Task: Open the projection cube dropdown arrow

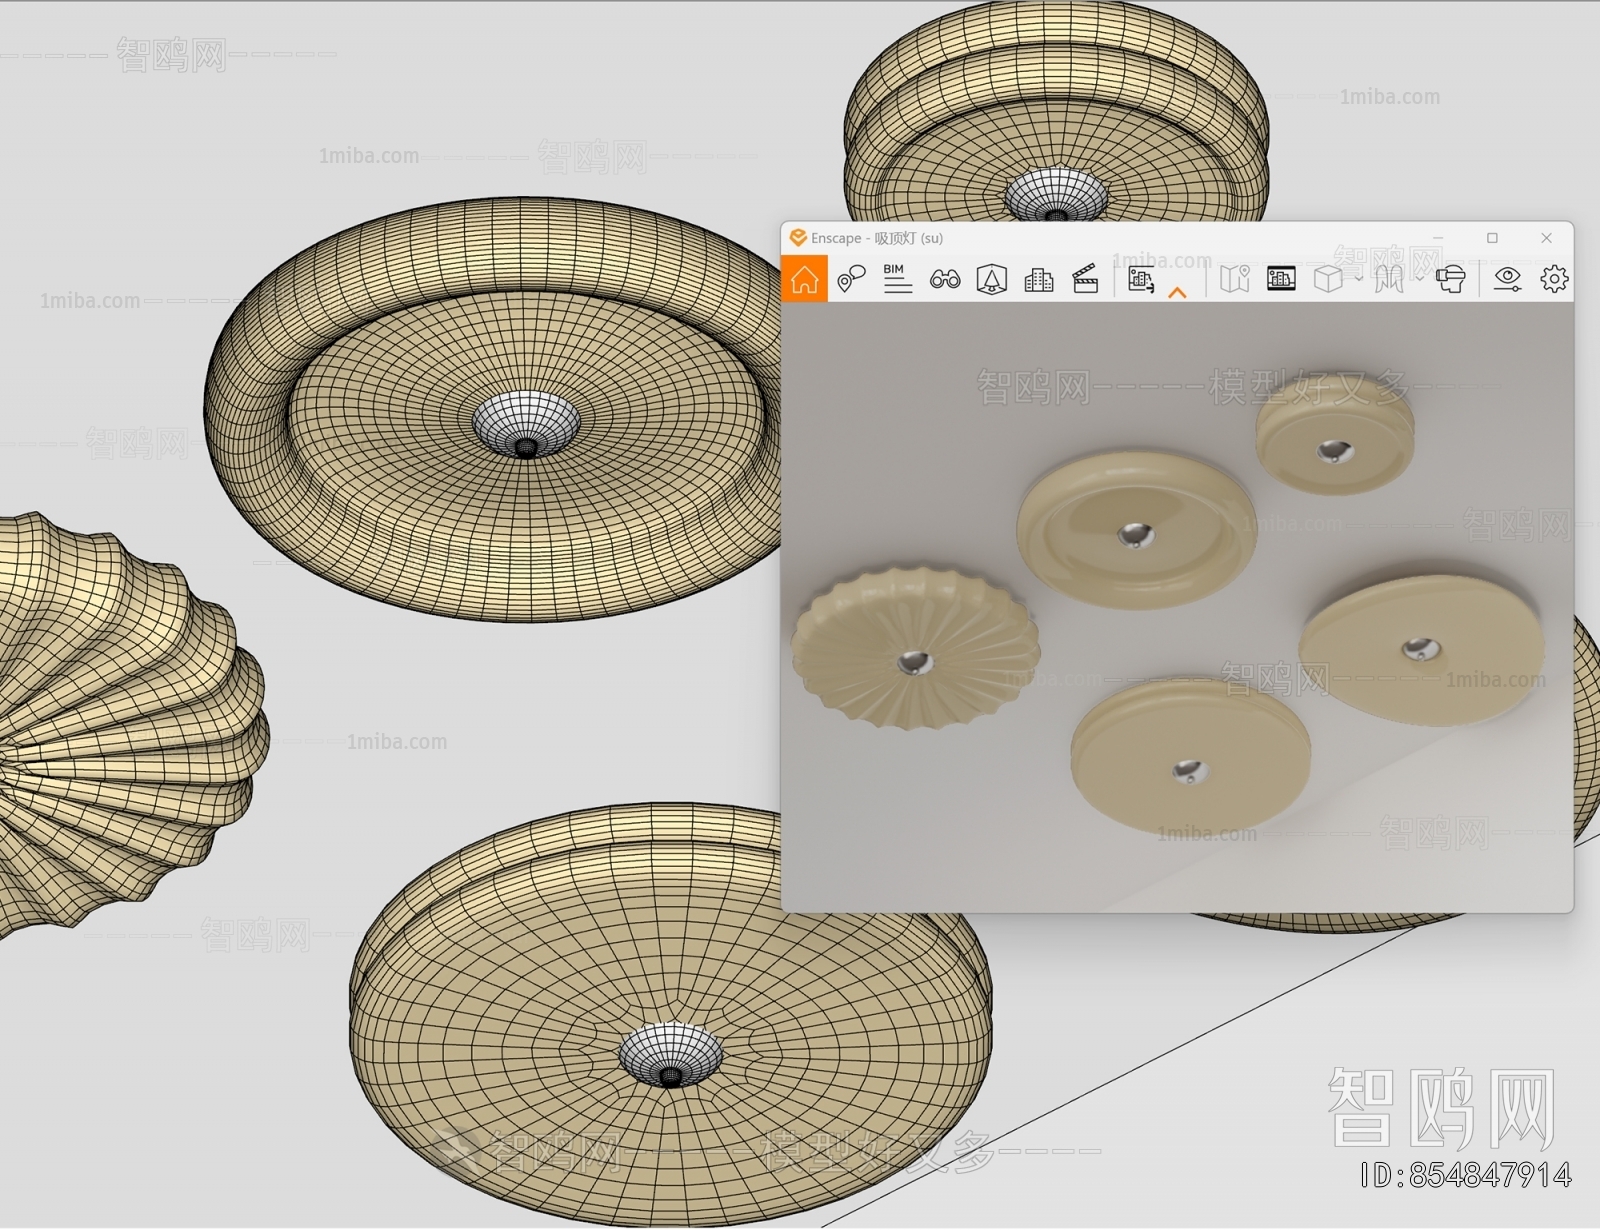Action: click(1357, 279)
